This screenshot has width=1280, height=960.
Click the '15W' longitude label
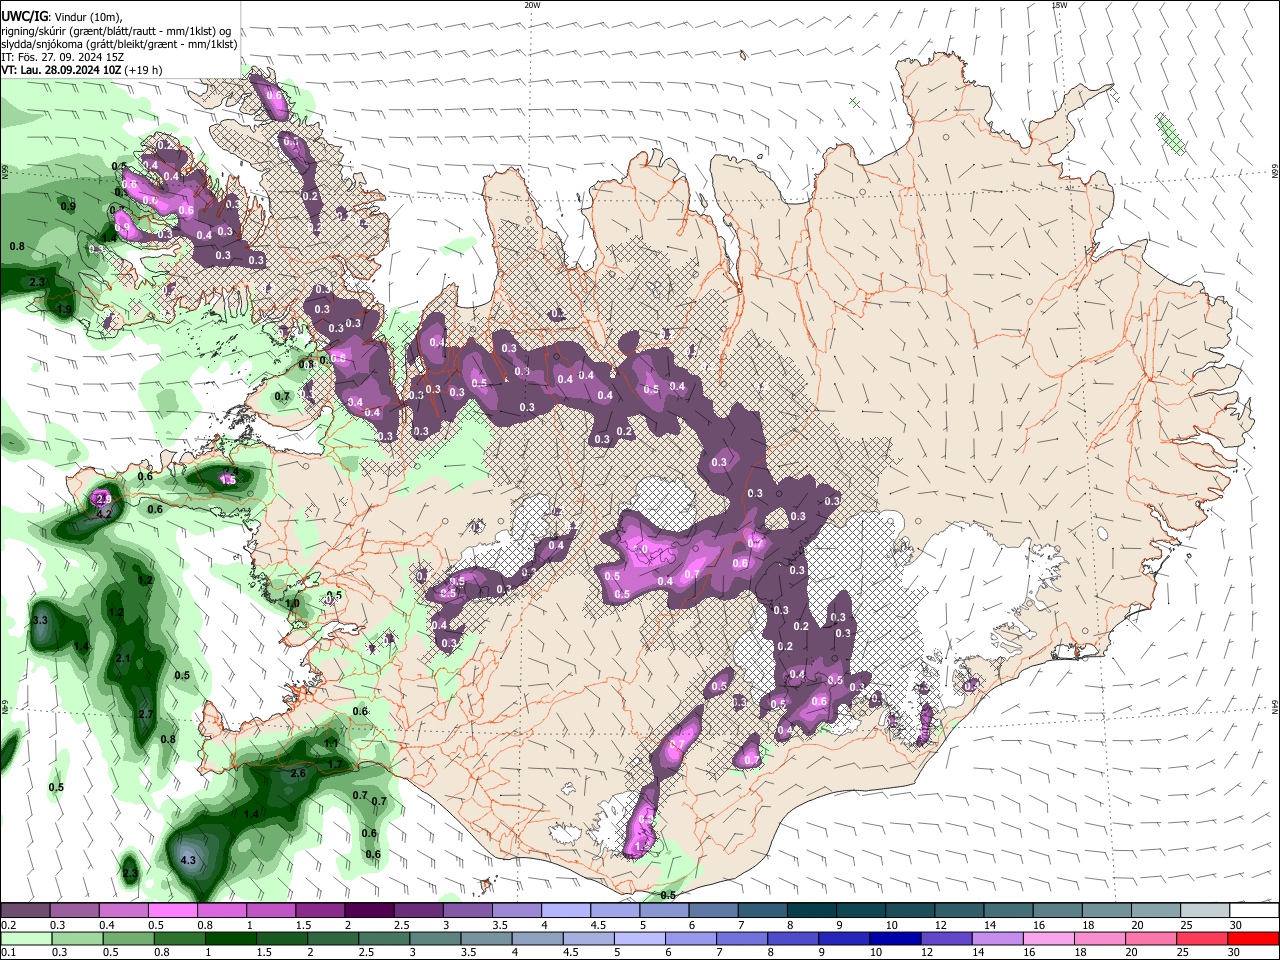coord(1058,5)
